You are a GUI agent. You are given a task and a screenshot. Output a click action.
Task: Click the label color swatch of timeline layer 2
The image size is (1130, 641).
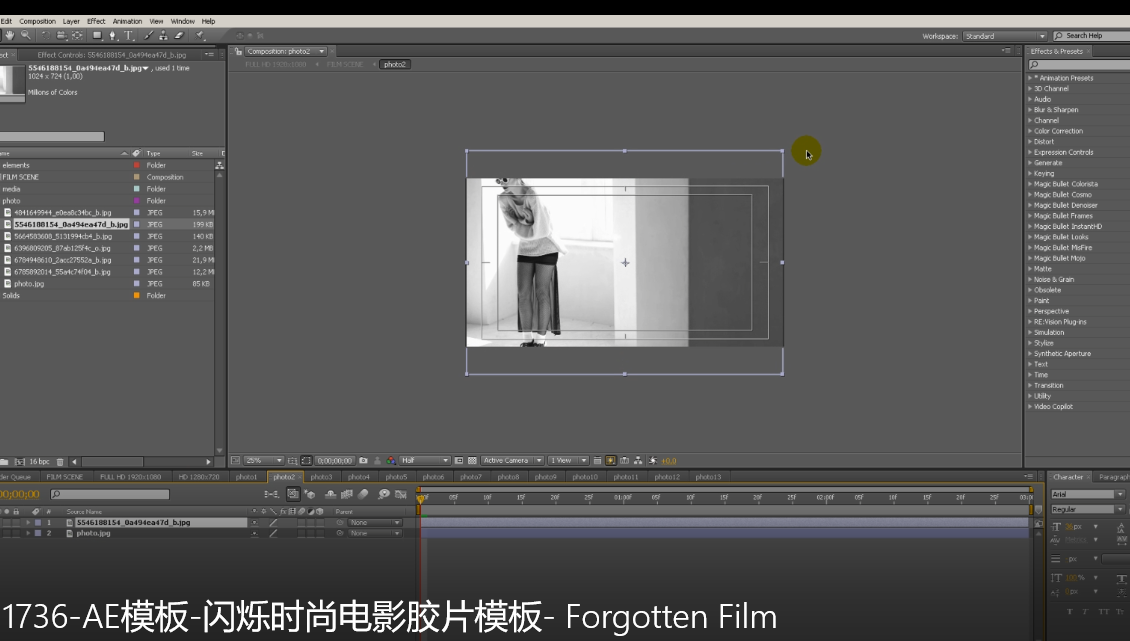click(37, 534)
